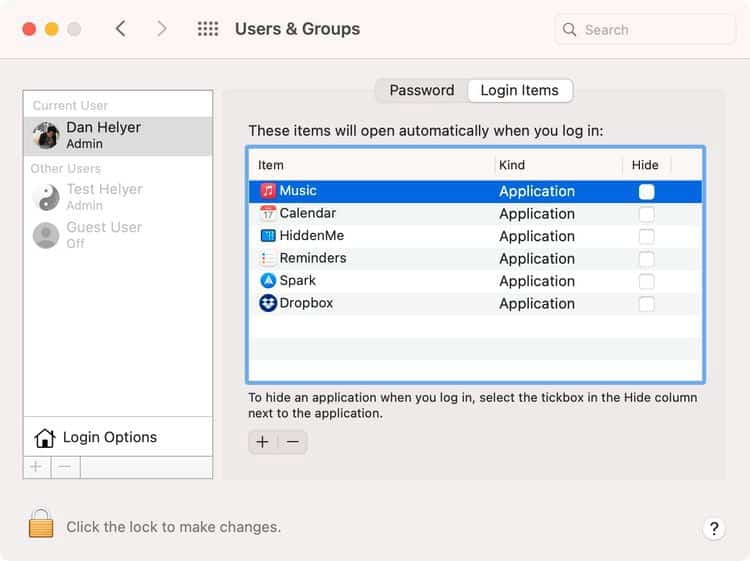Open help with the question mark button

713,529
